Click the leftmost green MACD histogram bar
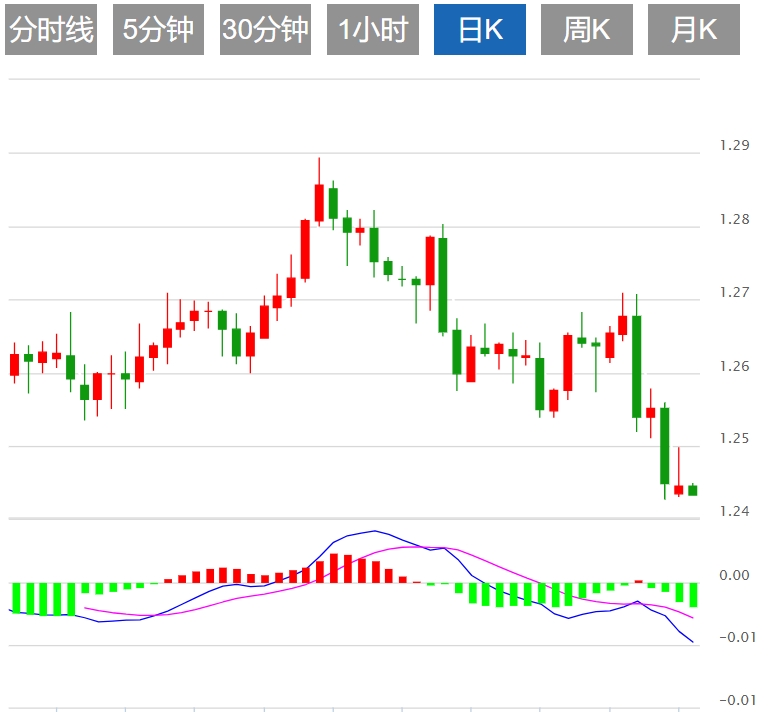Screen dimensions: 771x712 [16, 598]
